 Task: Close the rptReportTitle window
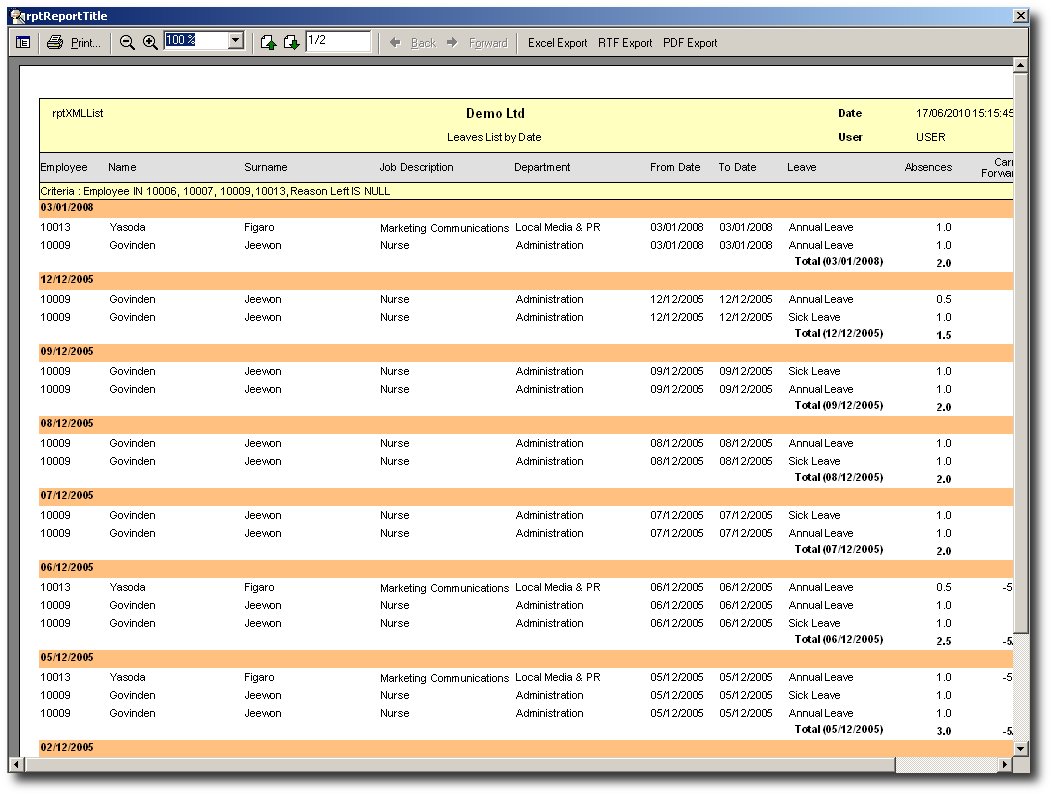(1020, 16)
